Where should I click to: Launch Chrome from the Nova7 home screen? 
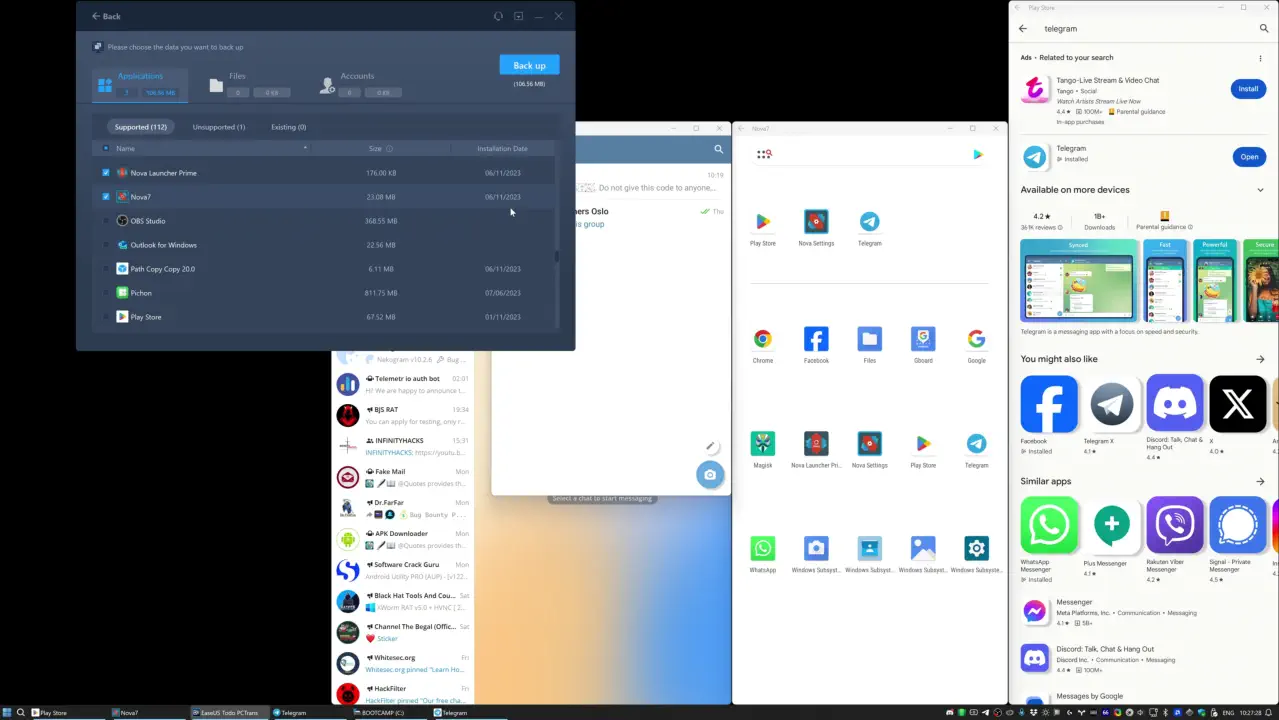[763, 339]
